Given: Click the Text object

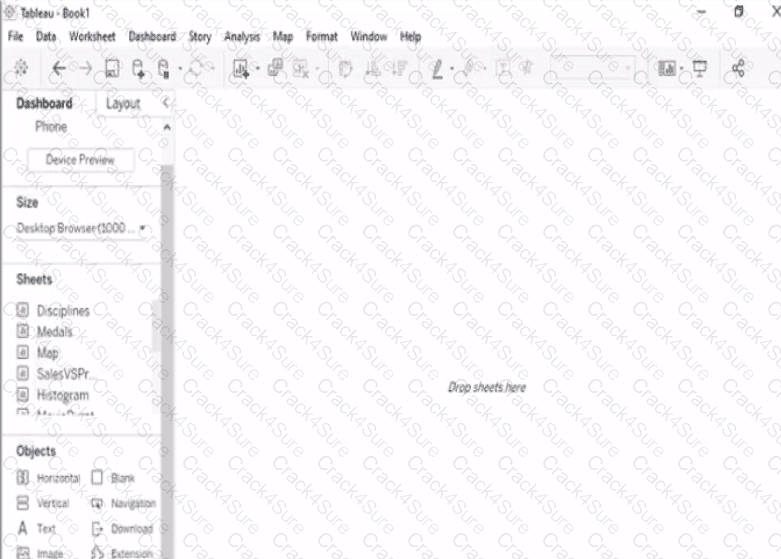Looking at the screenshot, I should (37, 528).
